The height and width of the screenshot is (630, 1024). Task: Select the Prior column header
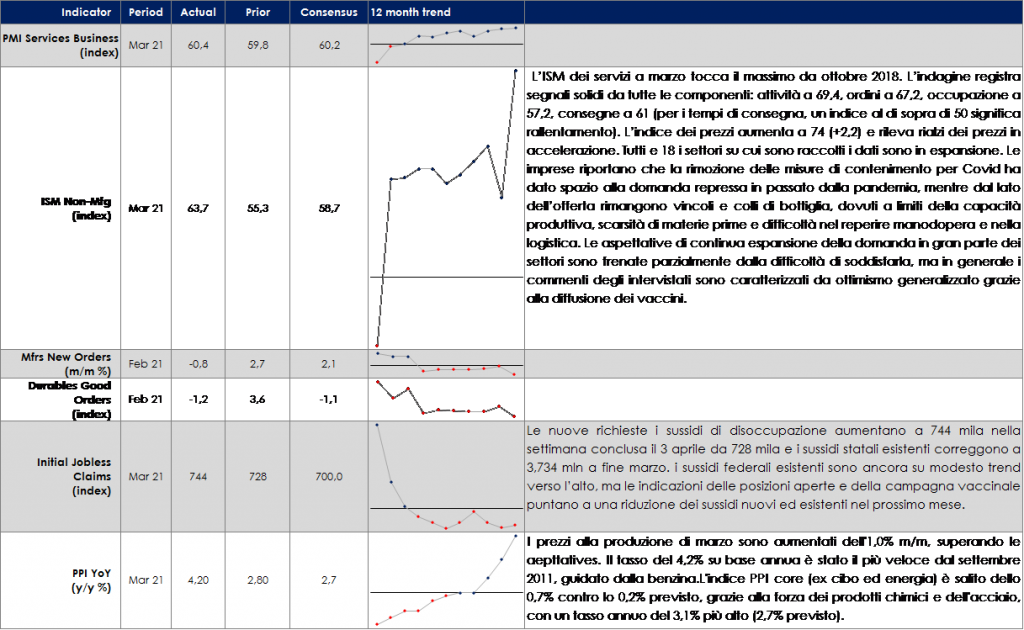pos(259,12)
